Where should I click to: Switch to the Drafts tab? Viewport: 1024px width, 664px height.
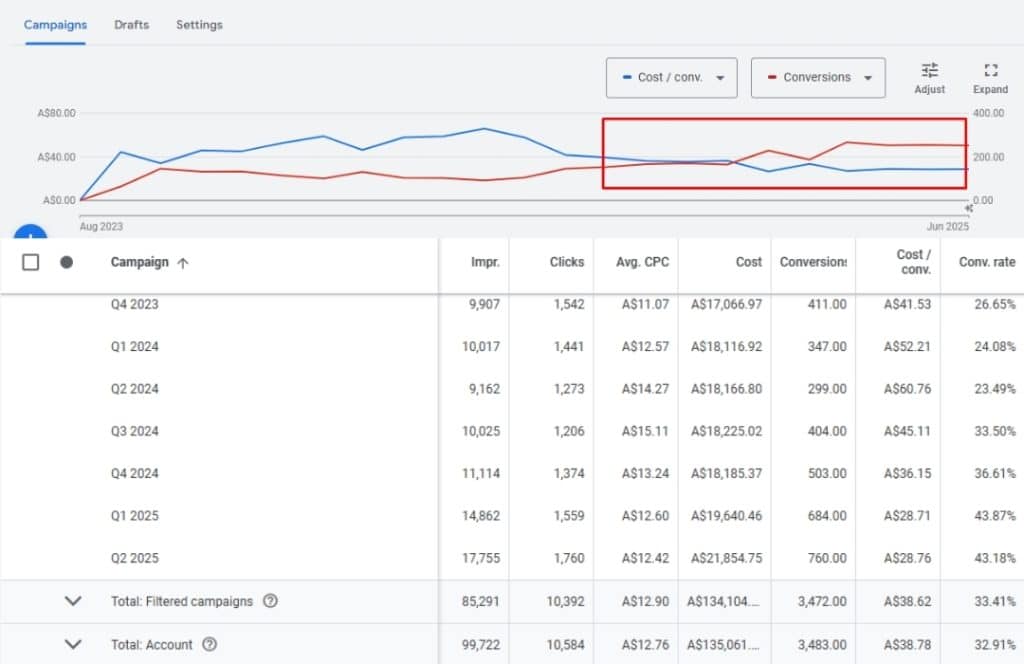coord(131,25)
